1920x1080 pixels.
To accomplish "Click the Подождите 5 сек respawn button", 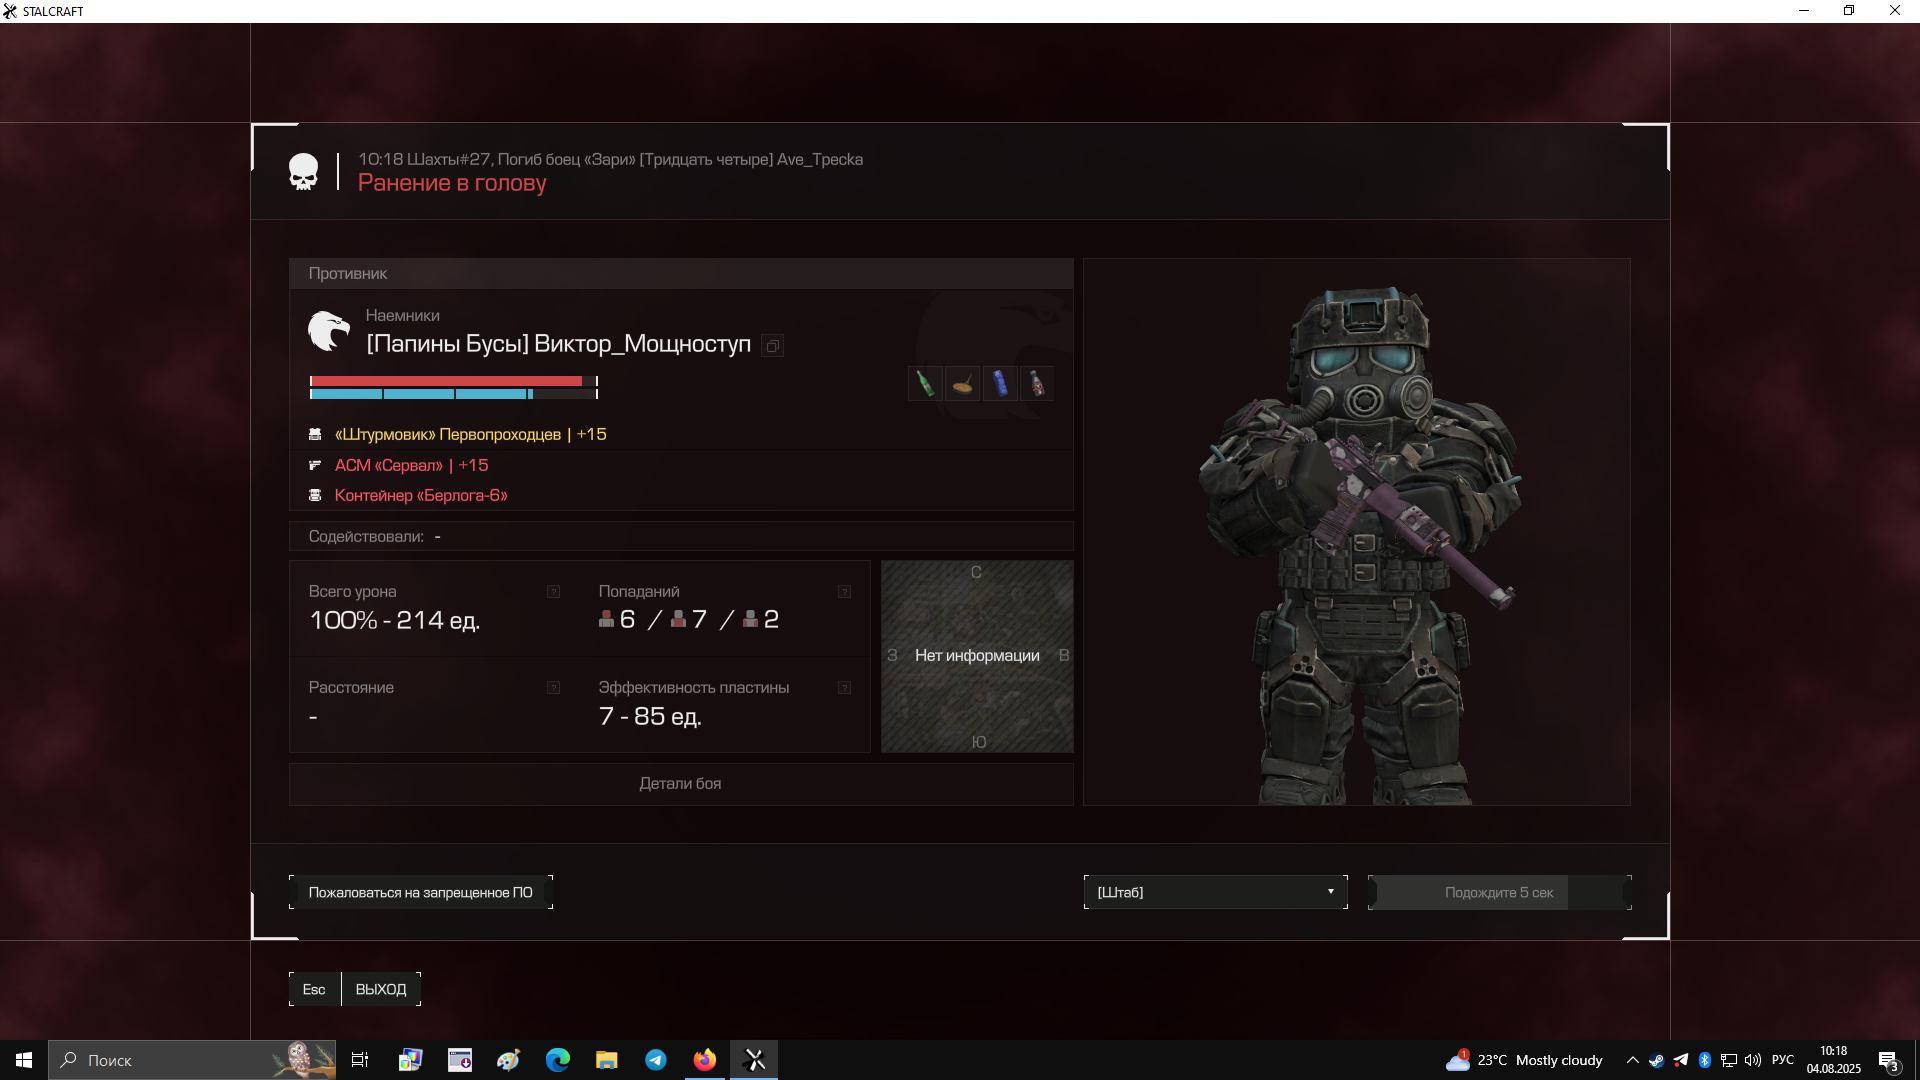I will tap(1499, 892).
